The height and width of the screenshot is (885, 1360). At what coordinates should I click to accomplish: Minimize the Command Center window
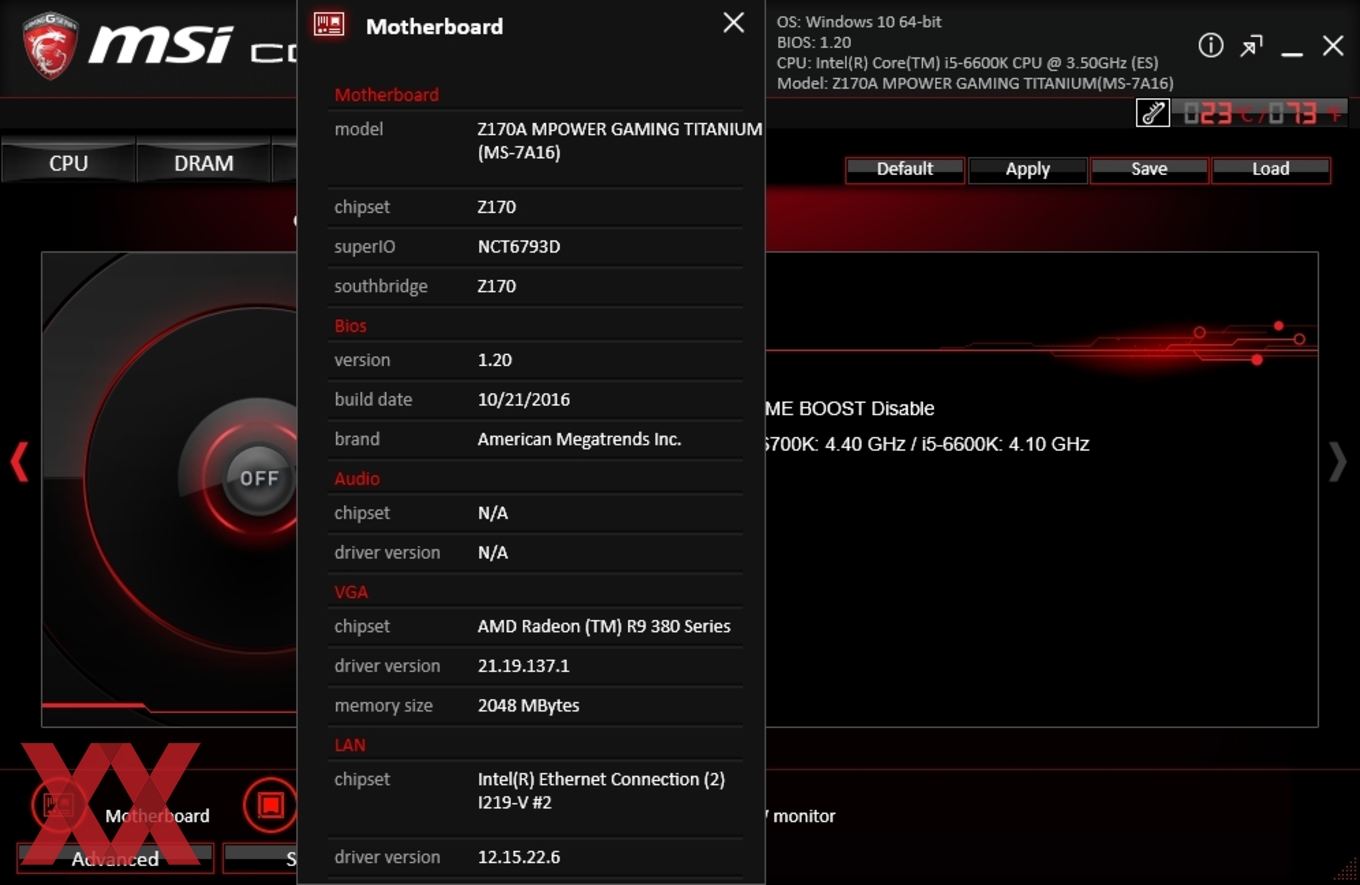pos(1292,52)
